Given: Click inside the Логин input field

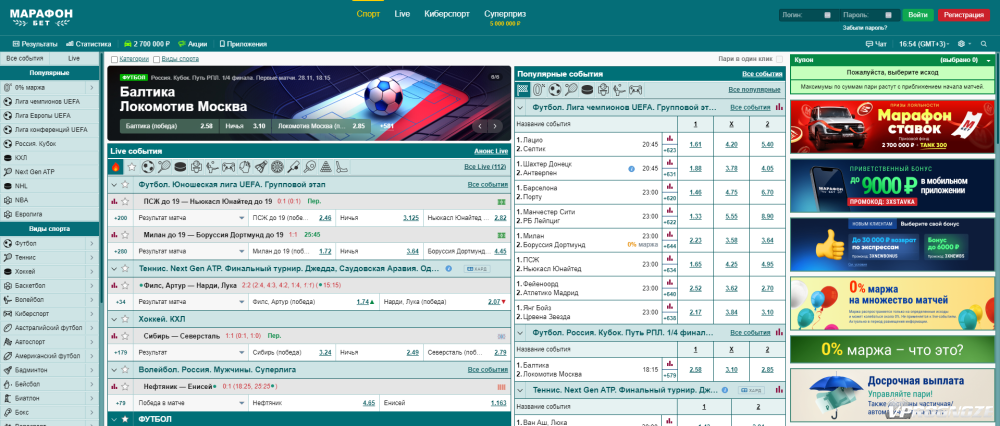Looking at the screenshot, I should pos(807,15).
